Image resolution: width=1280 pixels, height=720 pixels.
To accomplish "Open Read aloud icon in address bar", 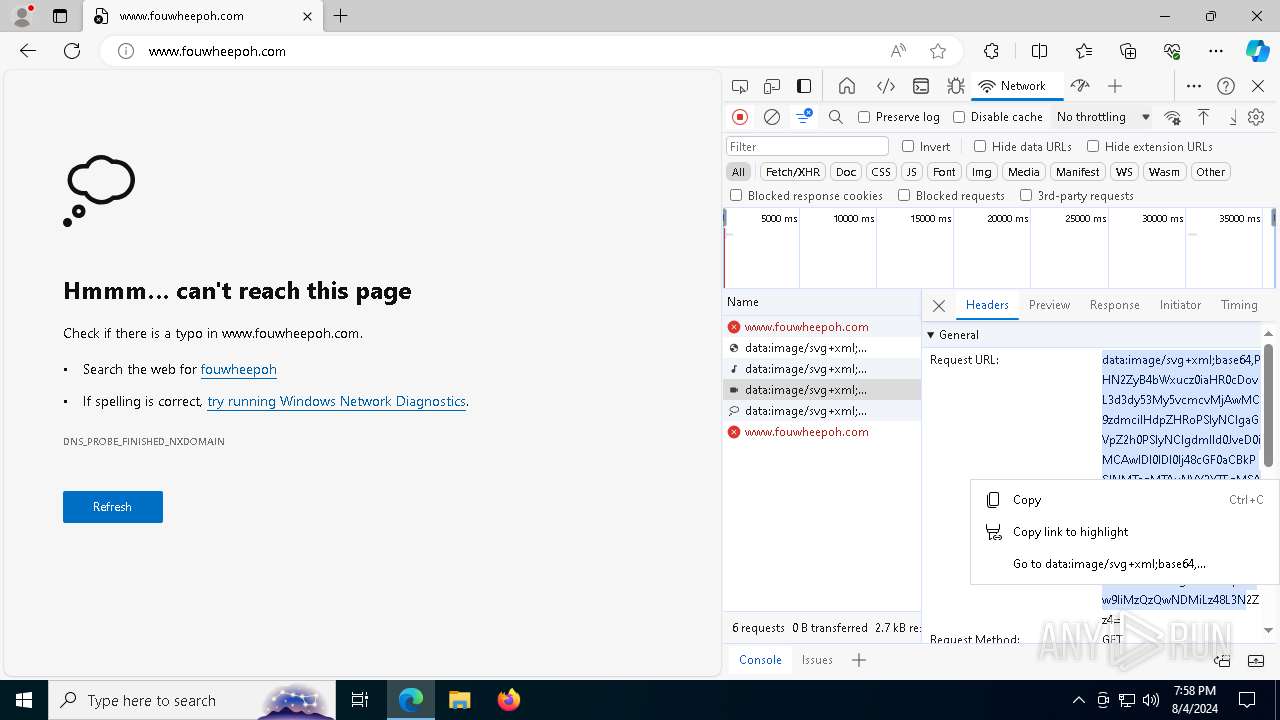I will pyautogui.click(x=898, y=51).
